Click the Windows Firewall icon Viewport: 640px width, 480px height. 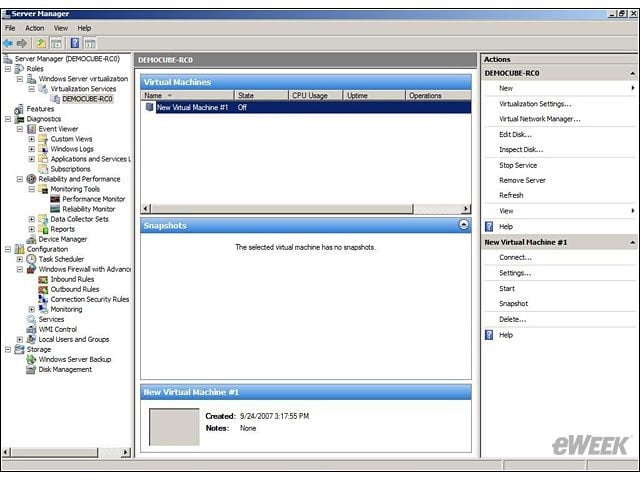tap(31, 269)
